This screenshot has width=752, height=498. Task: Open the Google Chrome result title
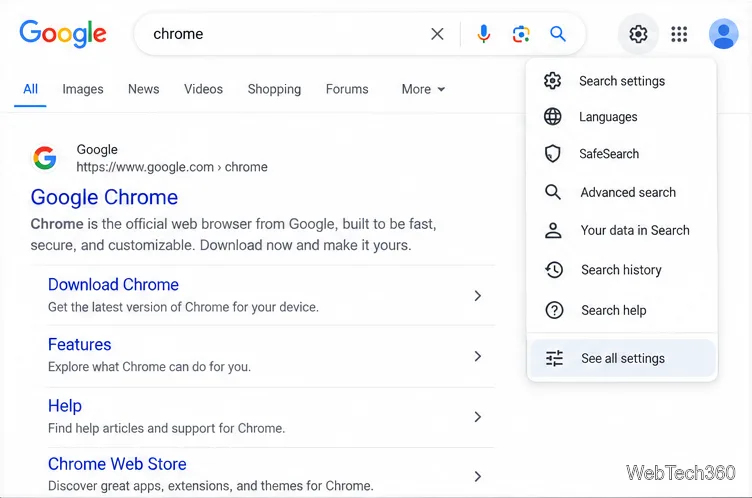coord(104,197)
